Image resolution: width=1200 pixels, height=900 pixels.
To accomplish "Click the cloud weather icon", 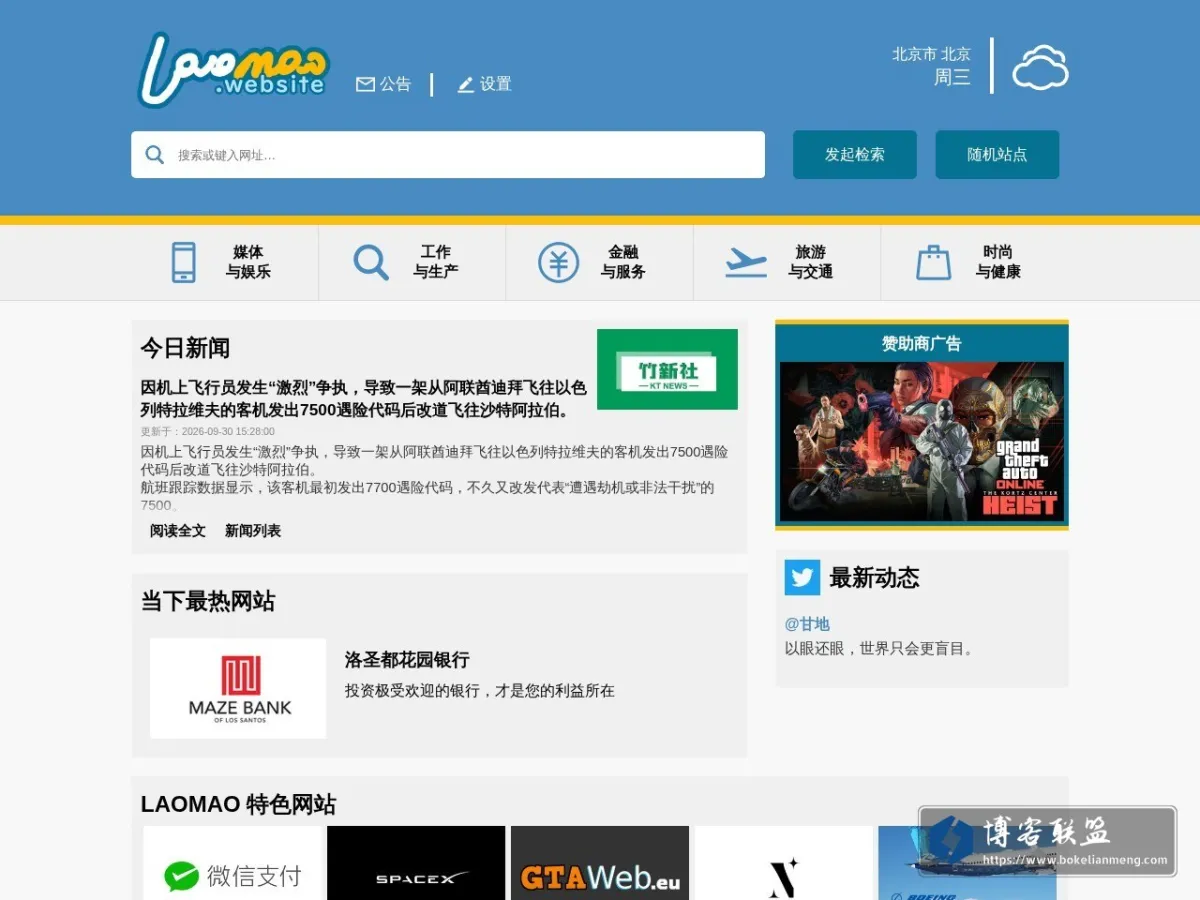I will [1040, 67].
